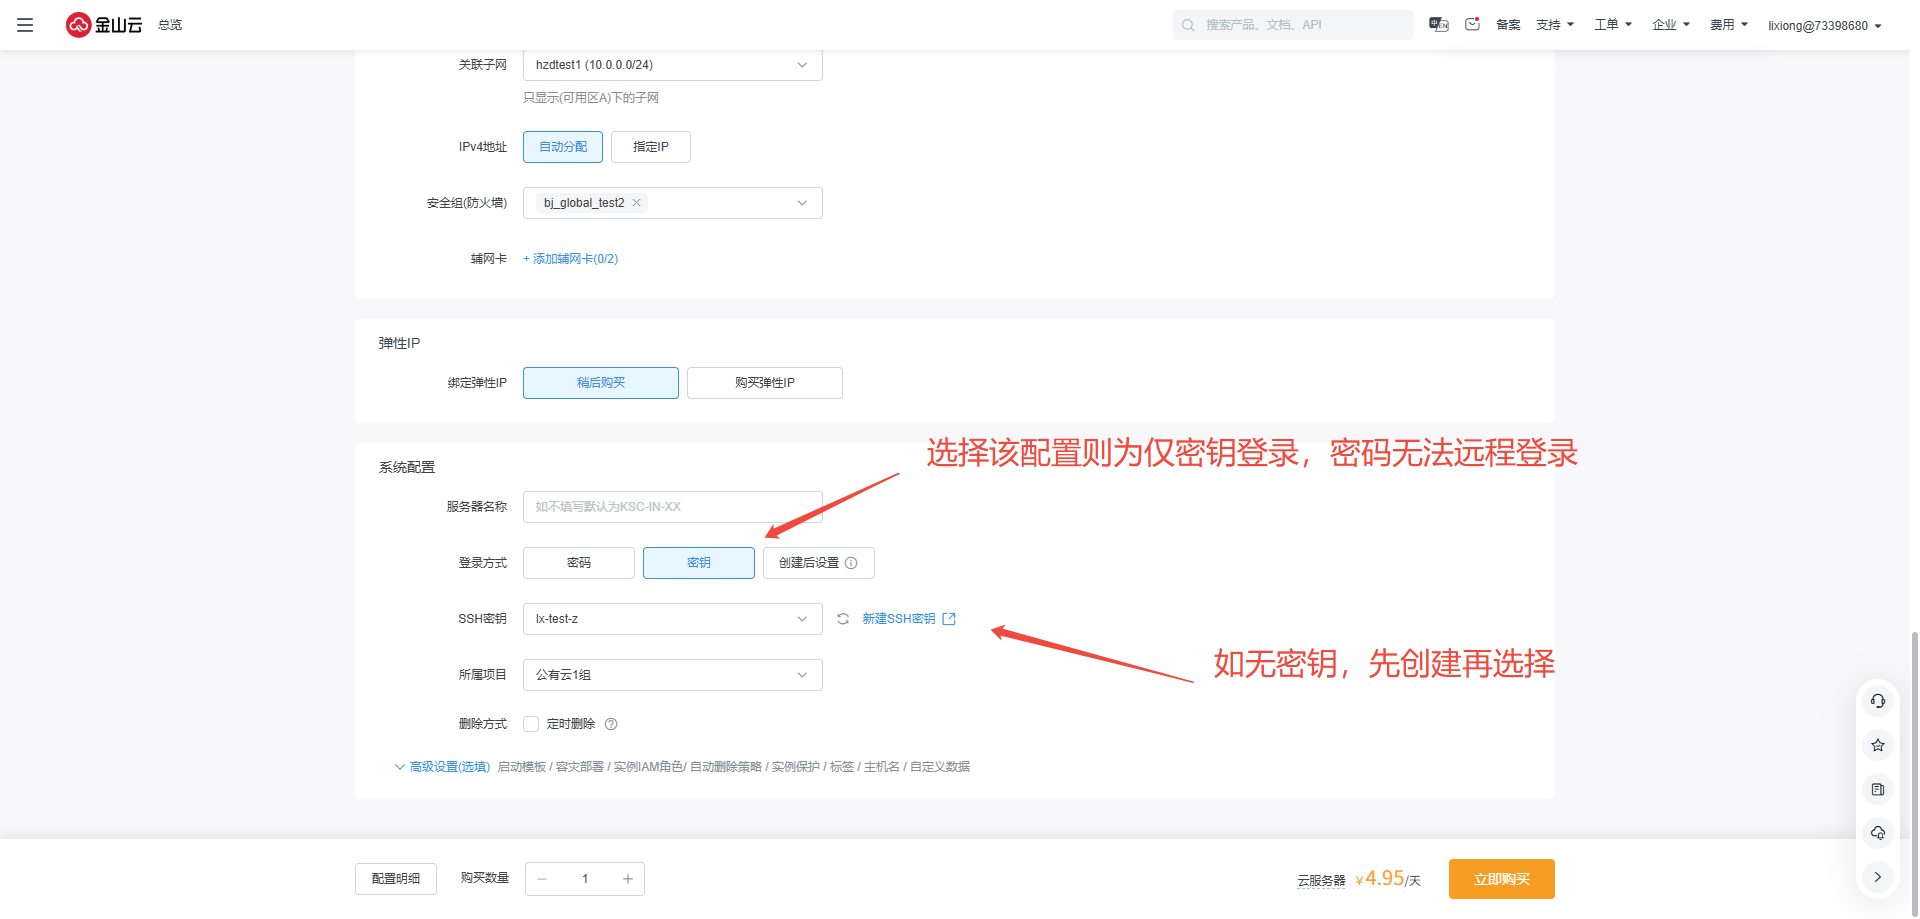The image size is (1920, 919).
Task: Open the 所属项目 dropdown
Action: click(673, 675)
